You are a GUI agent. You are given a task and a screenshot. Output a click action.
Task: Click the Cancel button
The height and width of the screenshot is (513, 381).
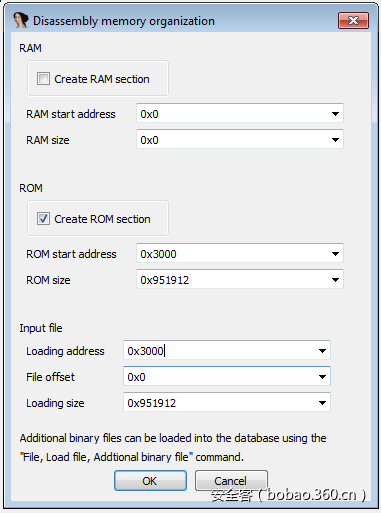[x=231, y=481]
